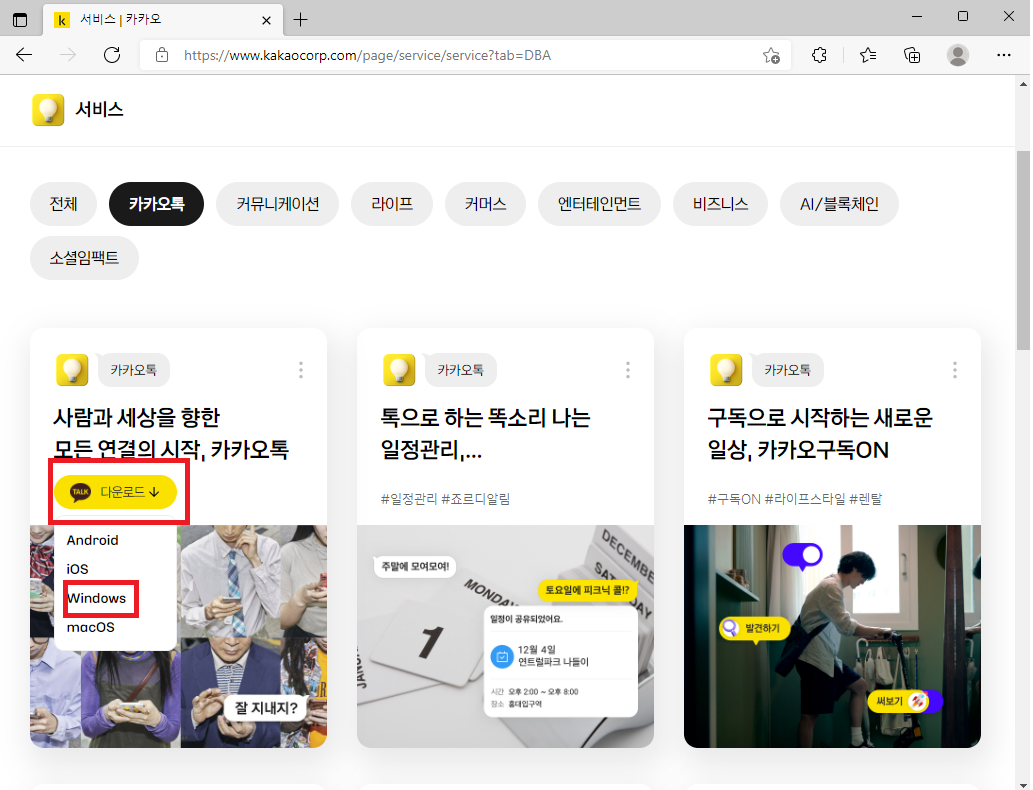The image size is (1033, 790).
Task: Open the Extensions puzzle icon
Action: click(x=819, y=55)
